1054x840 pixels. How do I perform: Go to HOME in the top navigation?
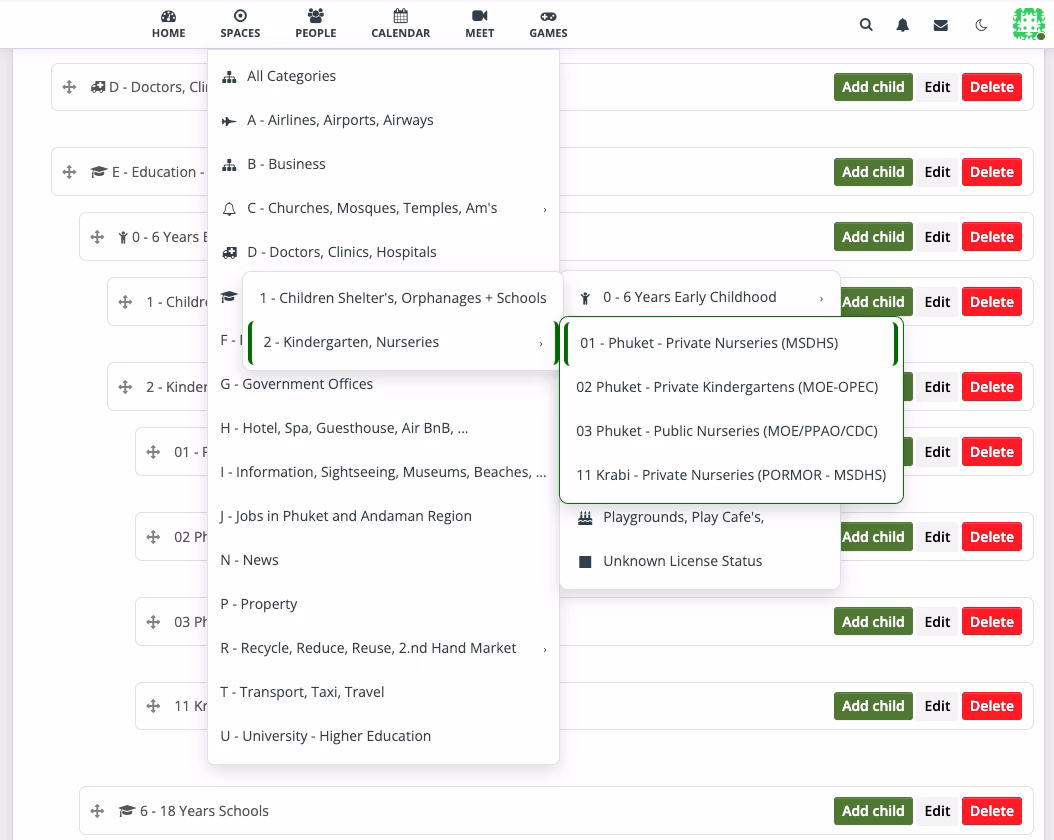(x=168, y=24)
